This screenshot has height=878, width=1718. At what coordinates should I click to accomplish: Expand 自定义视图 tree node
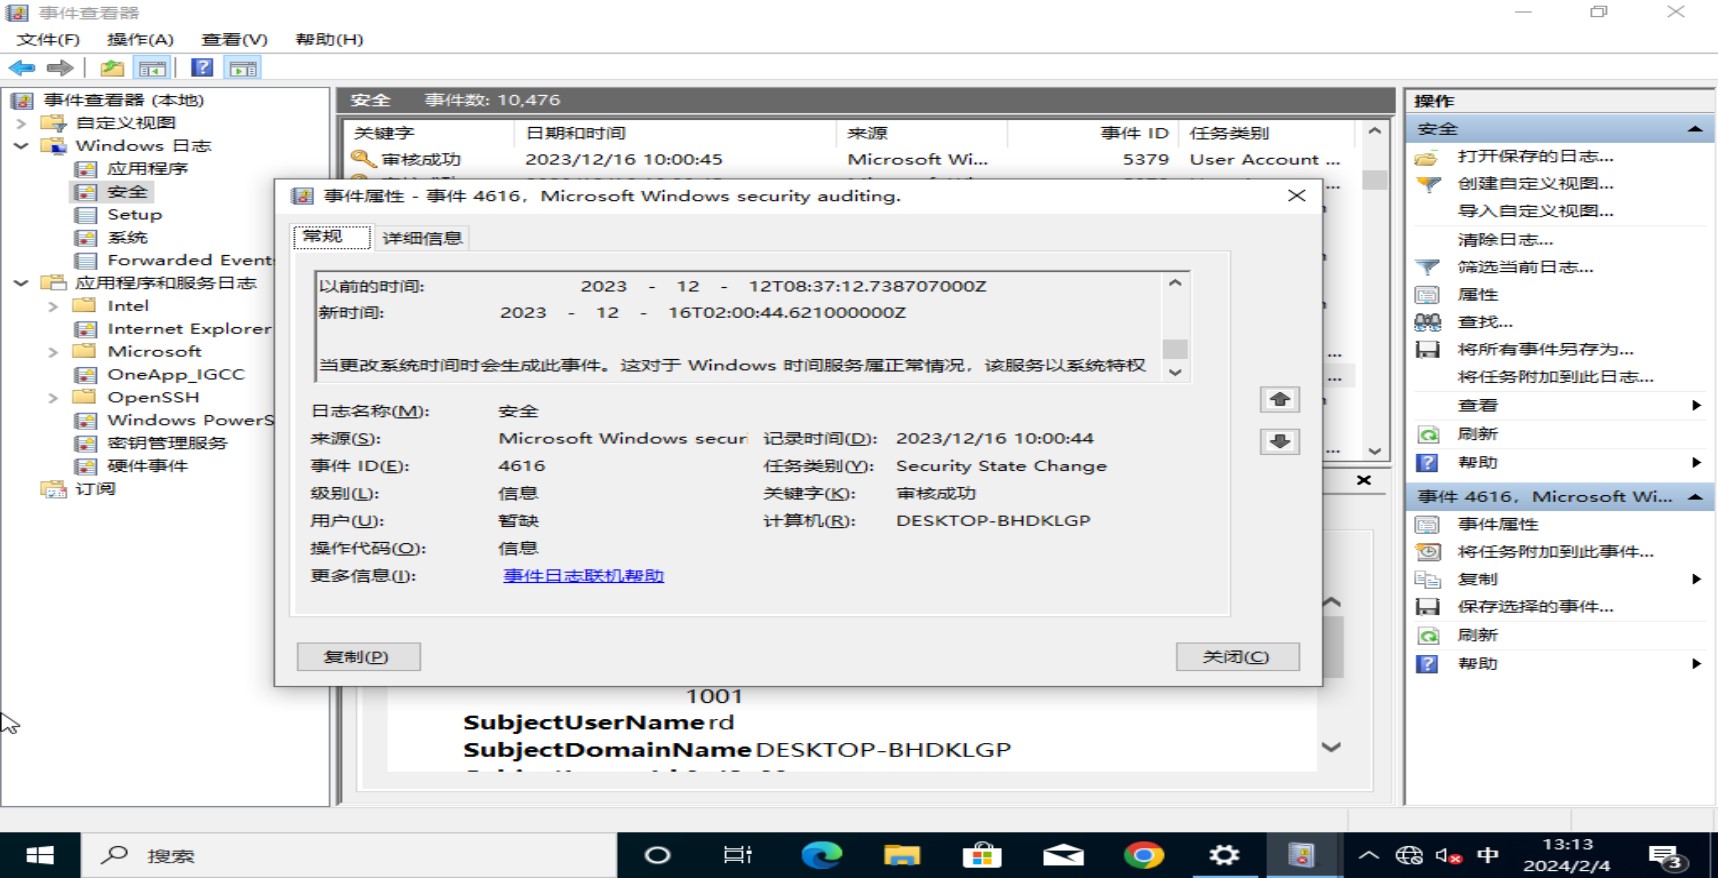click(21, 123)
